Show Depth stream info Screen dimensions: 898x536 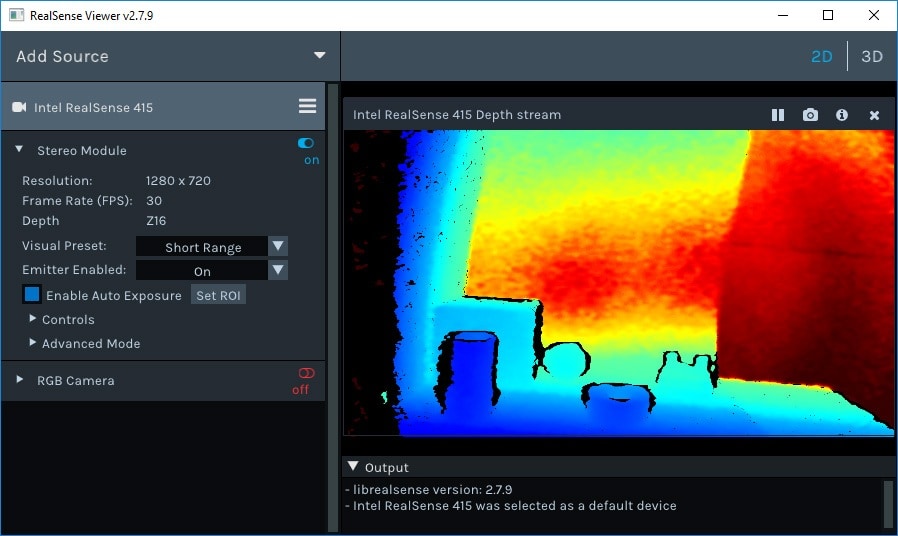(x=842, y=115)
